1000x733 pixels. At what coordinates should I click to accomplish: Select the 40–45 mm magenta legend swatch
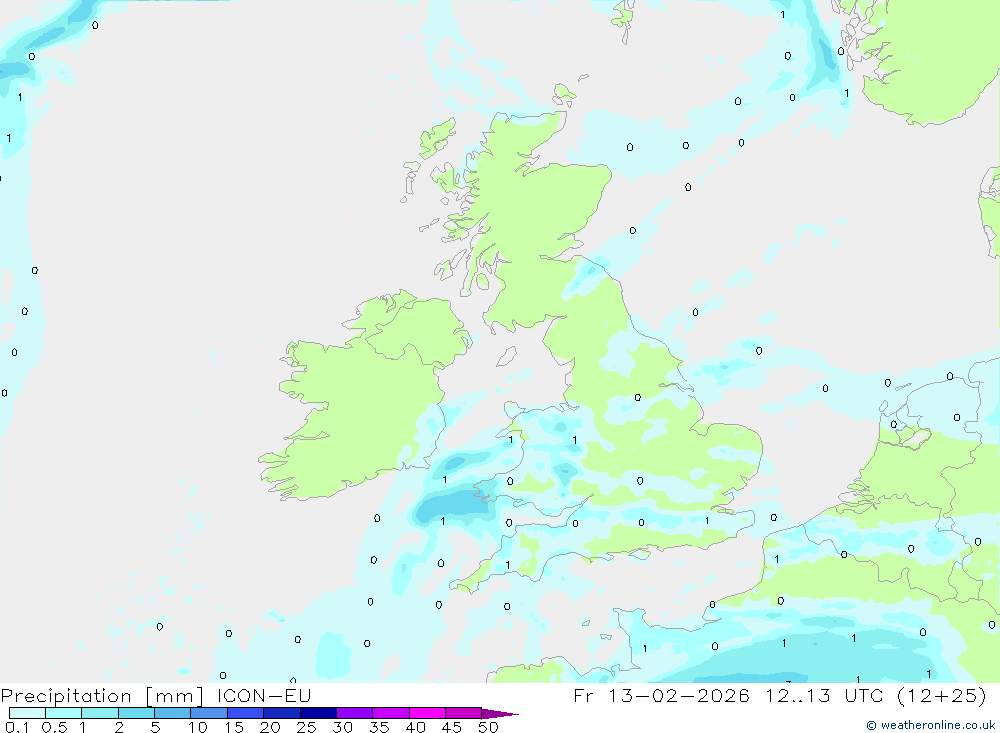point(427,713)
